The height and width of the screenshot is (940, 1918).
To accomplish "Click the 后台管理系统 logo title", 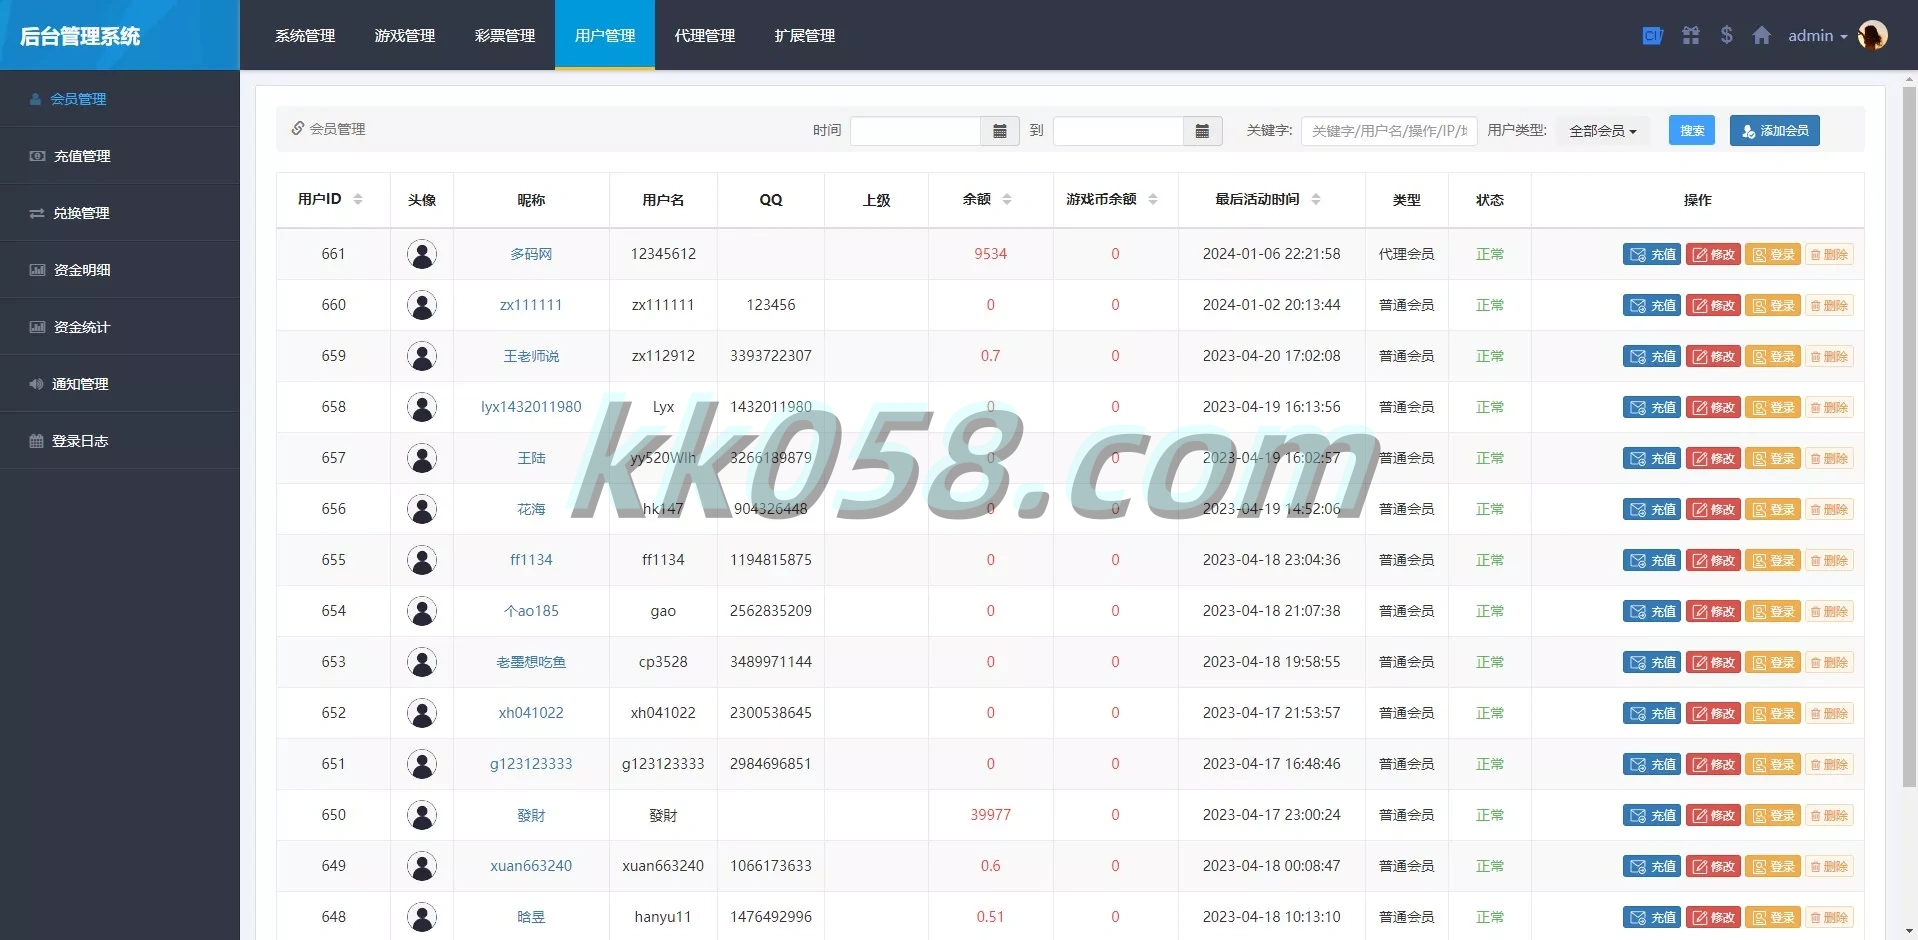I will click(x=80, y=36).
